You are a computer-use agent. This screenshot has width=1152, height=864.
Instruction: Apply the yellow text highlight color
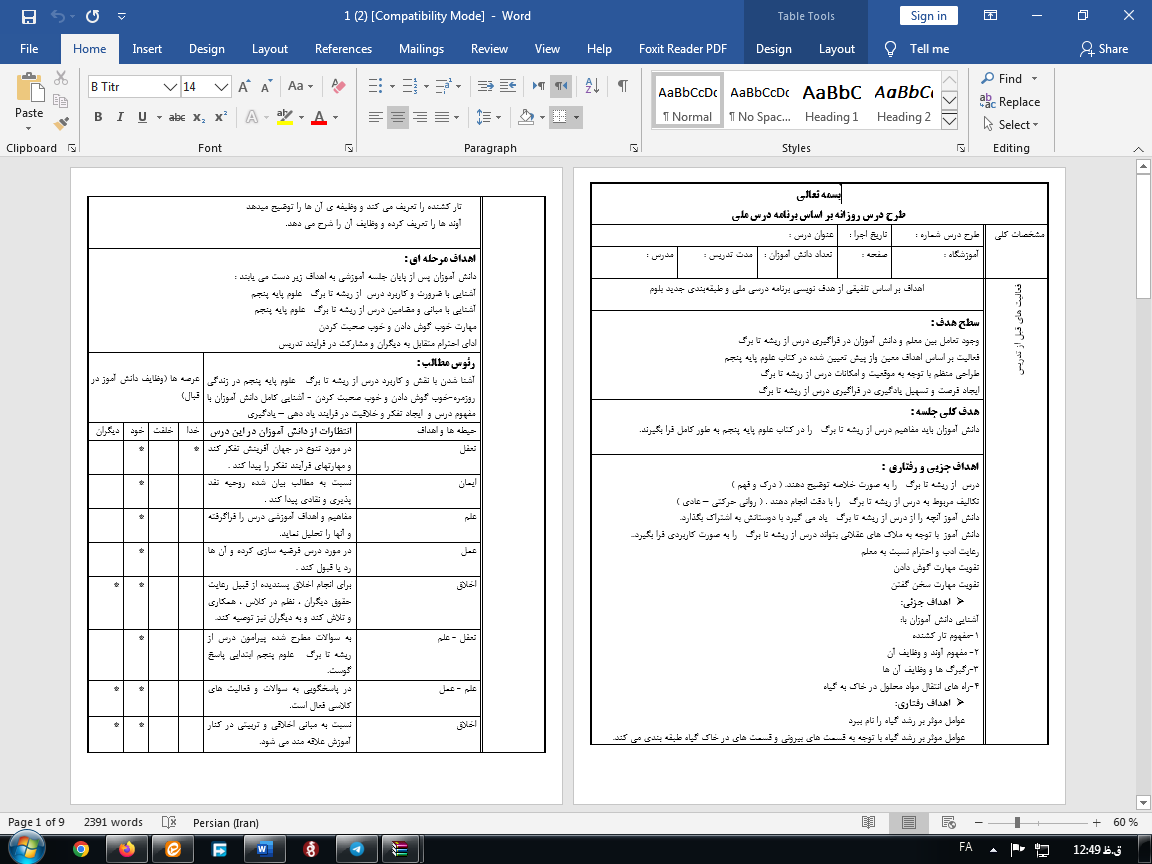point(285,117)
